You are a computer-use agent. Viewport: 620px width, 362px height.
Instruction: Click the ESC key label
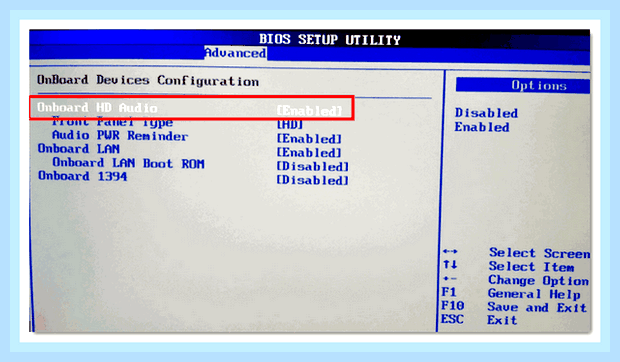(452, 319)
